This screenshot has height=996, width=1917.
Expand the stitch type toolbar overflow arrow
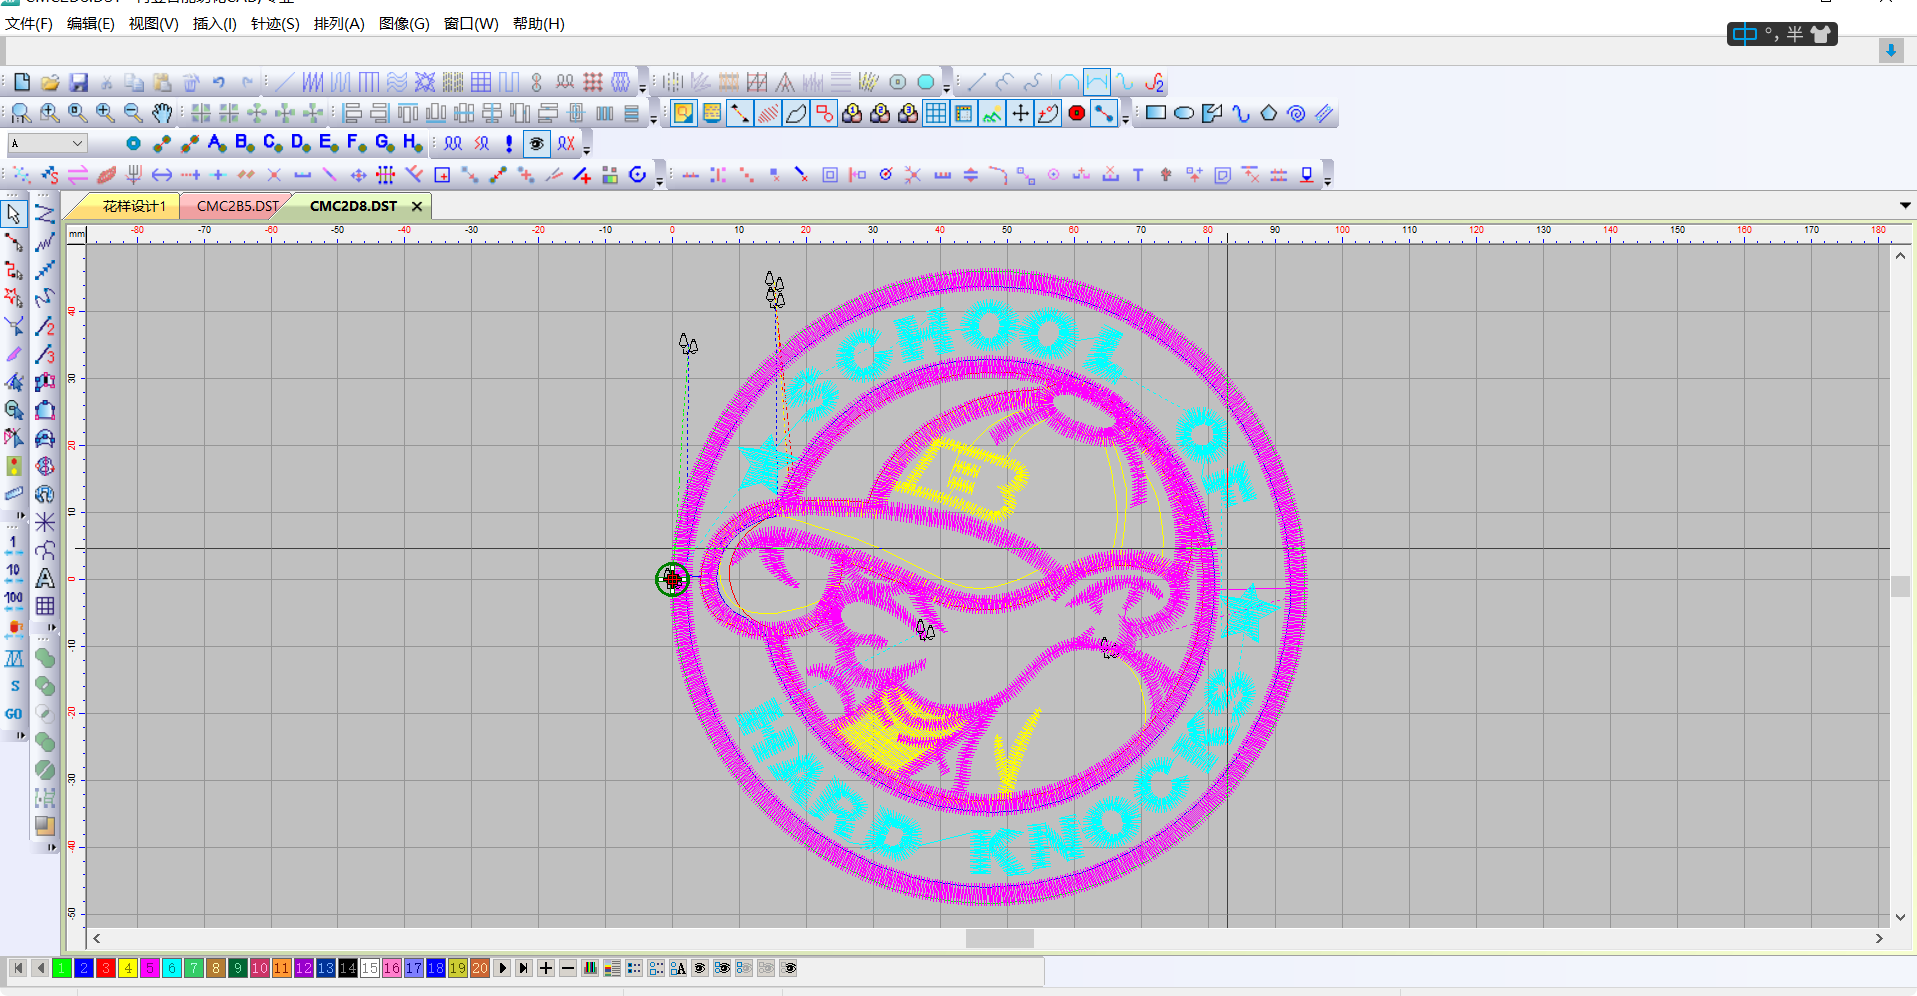(643, 88)
